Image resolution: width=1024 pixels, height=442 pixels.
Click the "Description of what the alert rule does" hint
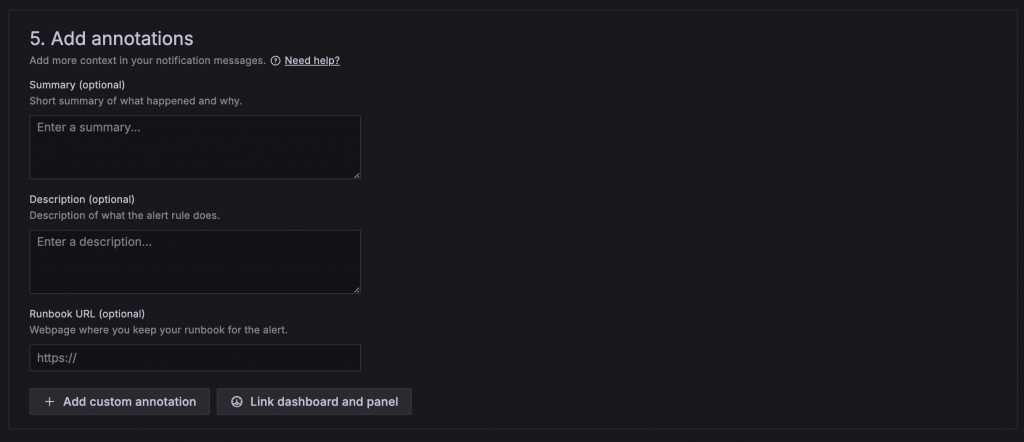click(x=125, y=215)
